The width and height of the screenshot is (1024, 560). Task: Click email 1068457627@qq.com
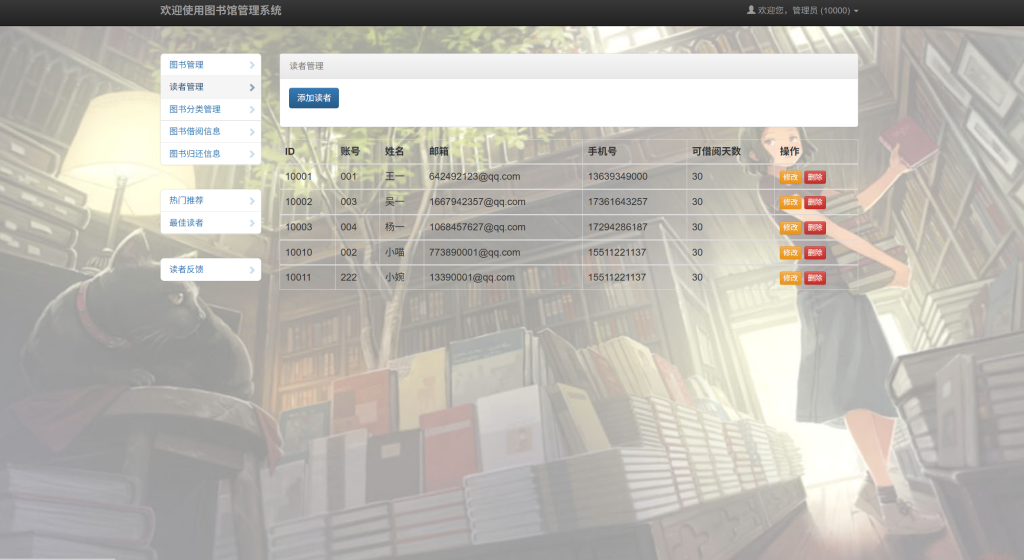click(x=477, y=227)
